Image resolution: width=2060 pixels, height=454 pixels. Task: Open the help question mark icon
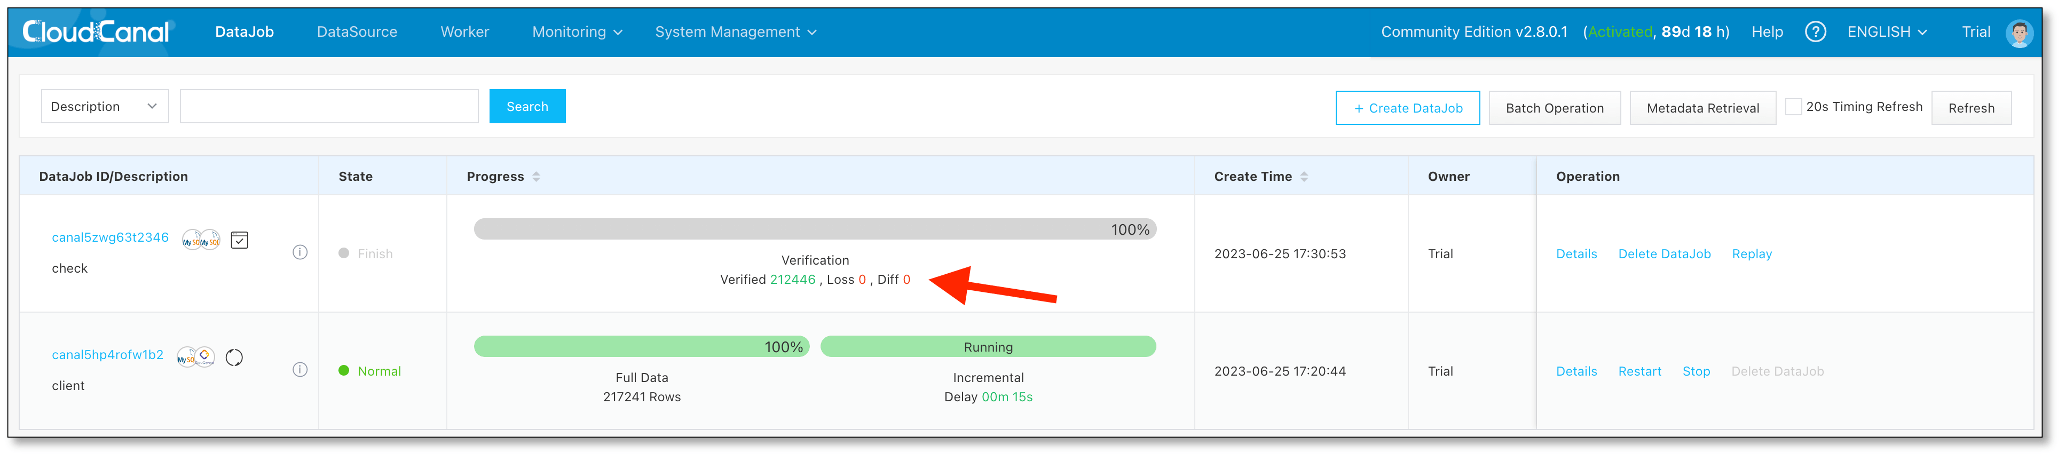tap(1815, 32)
